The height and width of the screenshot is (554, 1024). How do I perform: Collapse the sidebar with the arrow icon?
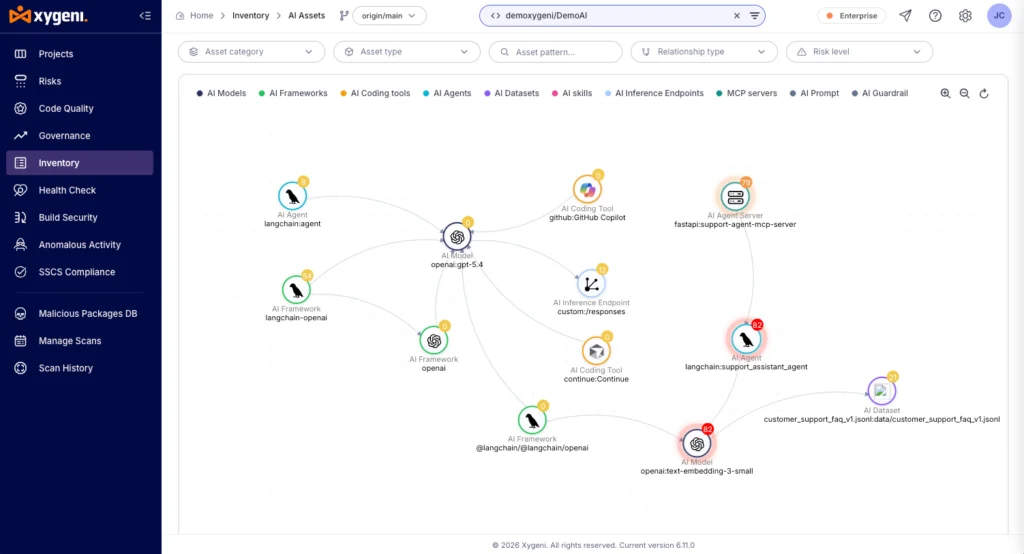click(145, 16)
